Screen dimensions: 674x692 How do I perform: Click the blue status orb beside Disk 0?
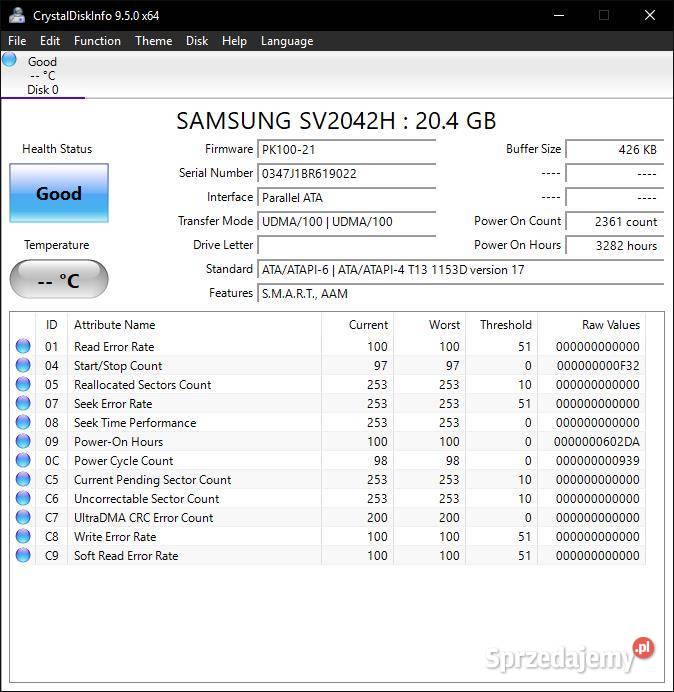pyautogui.click(x=9, y=60)
